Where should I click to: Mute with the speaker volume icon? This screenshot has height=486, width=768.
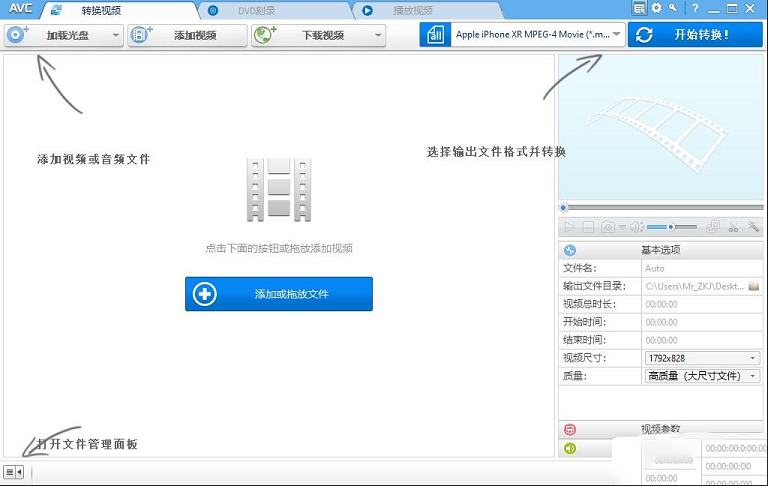click(x=636, y=227)
